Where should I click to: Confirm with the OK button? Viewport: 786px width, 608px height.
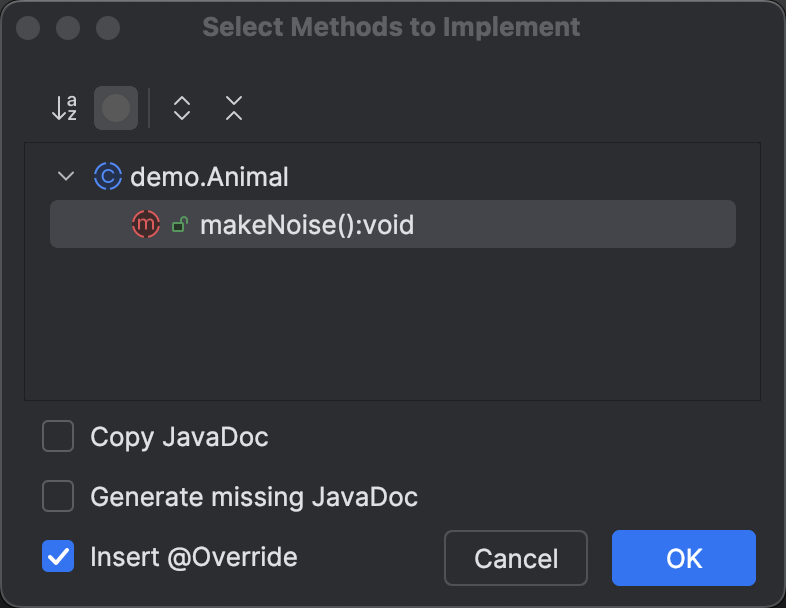[684, 558]
